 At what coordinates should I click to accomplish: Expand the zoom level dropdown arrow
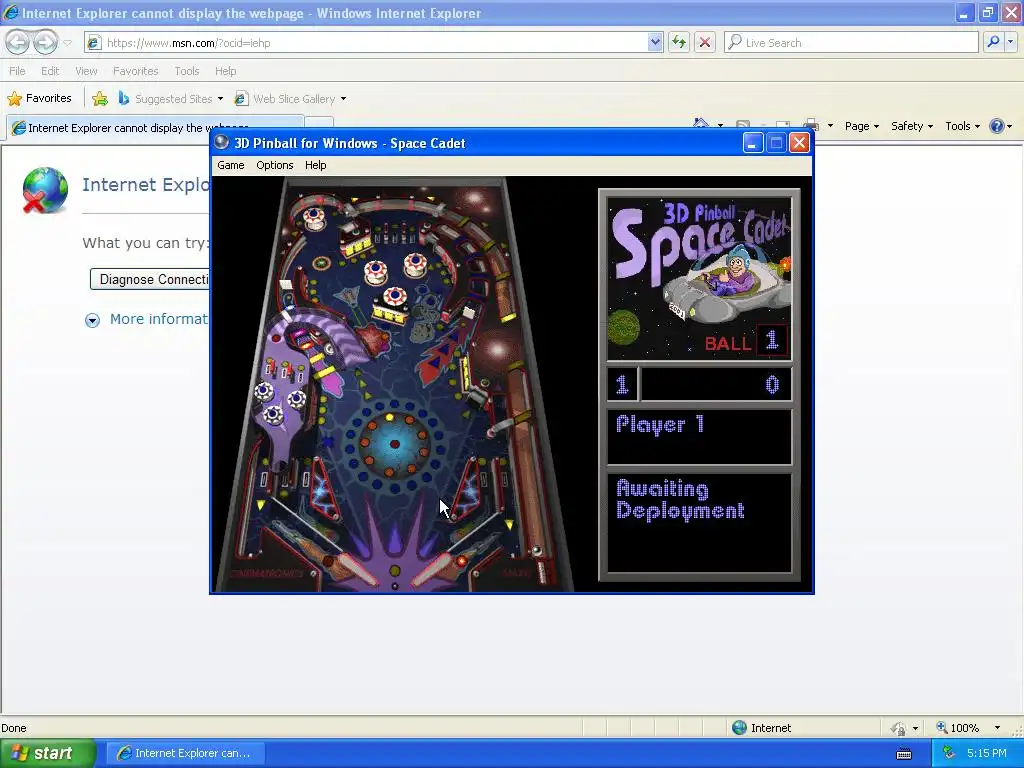pyautogui.click(x=997, y=728)
